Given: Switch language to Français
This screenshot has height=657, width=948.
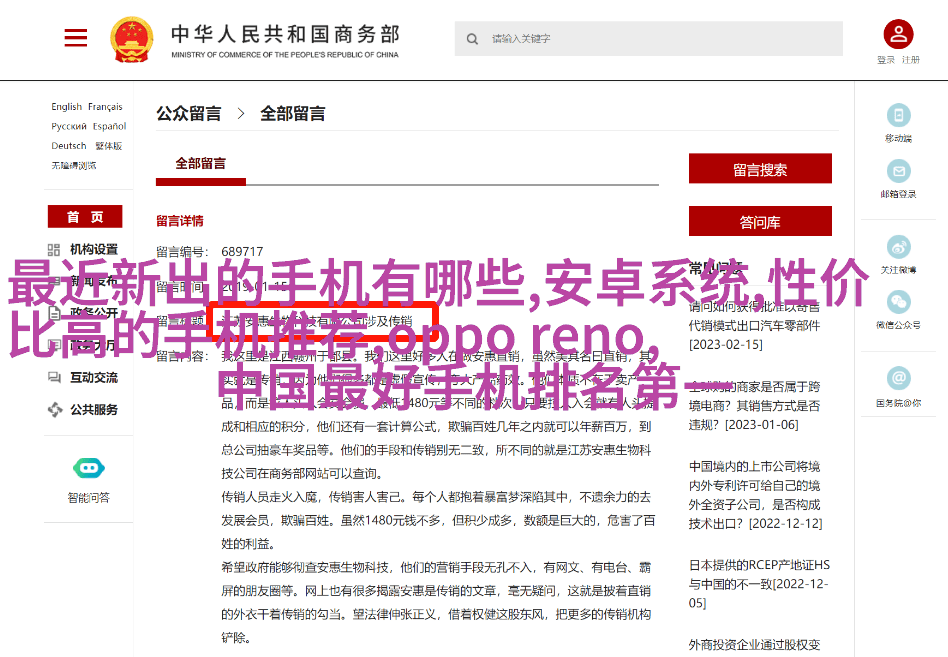Looking at the screenshot, I should click(x=105, y=107).
